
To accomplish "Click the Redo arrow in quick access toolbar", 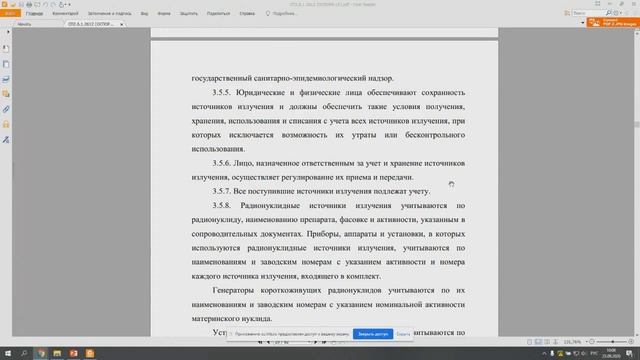I will pyautogui.click(x=53, y=4).
